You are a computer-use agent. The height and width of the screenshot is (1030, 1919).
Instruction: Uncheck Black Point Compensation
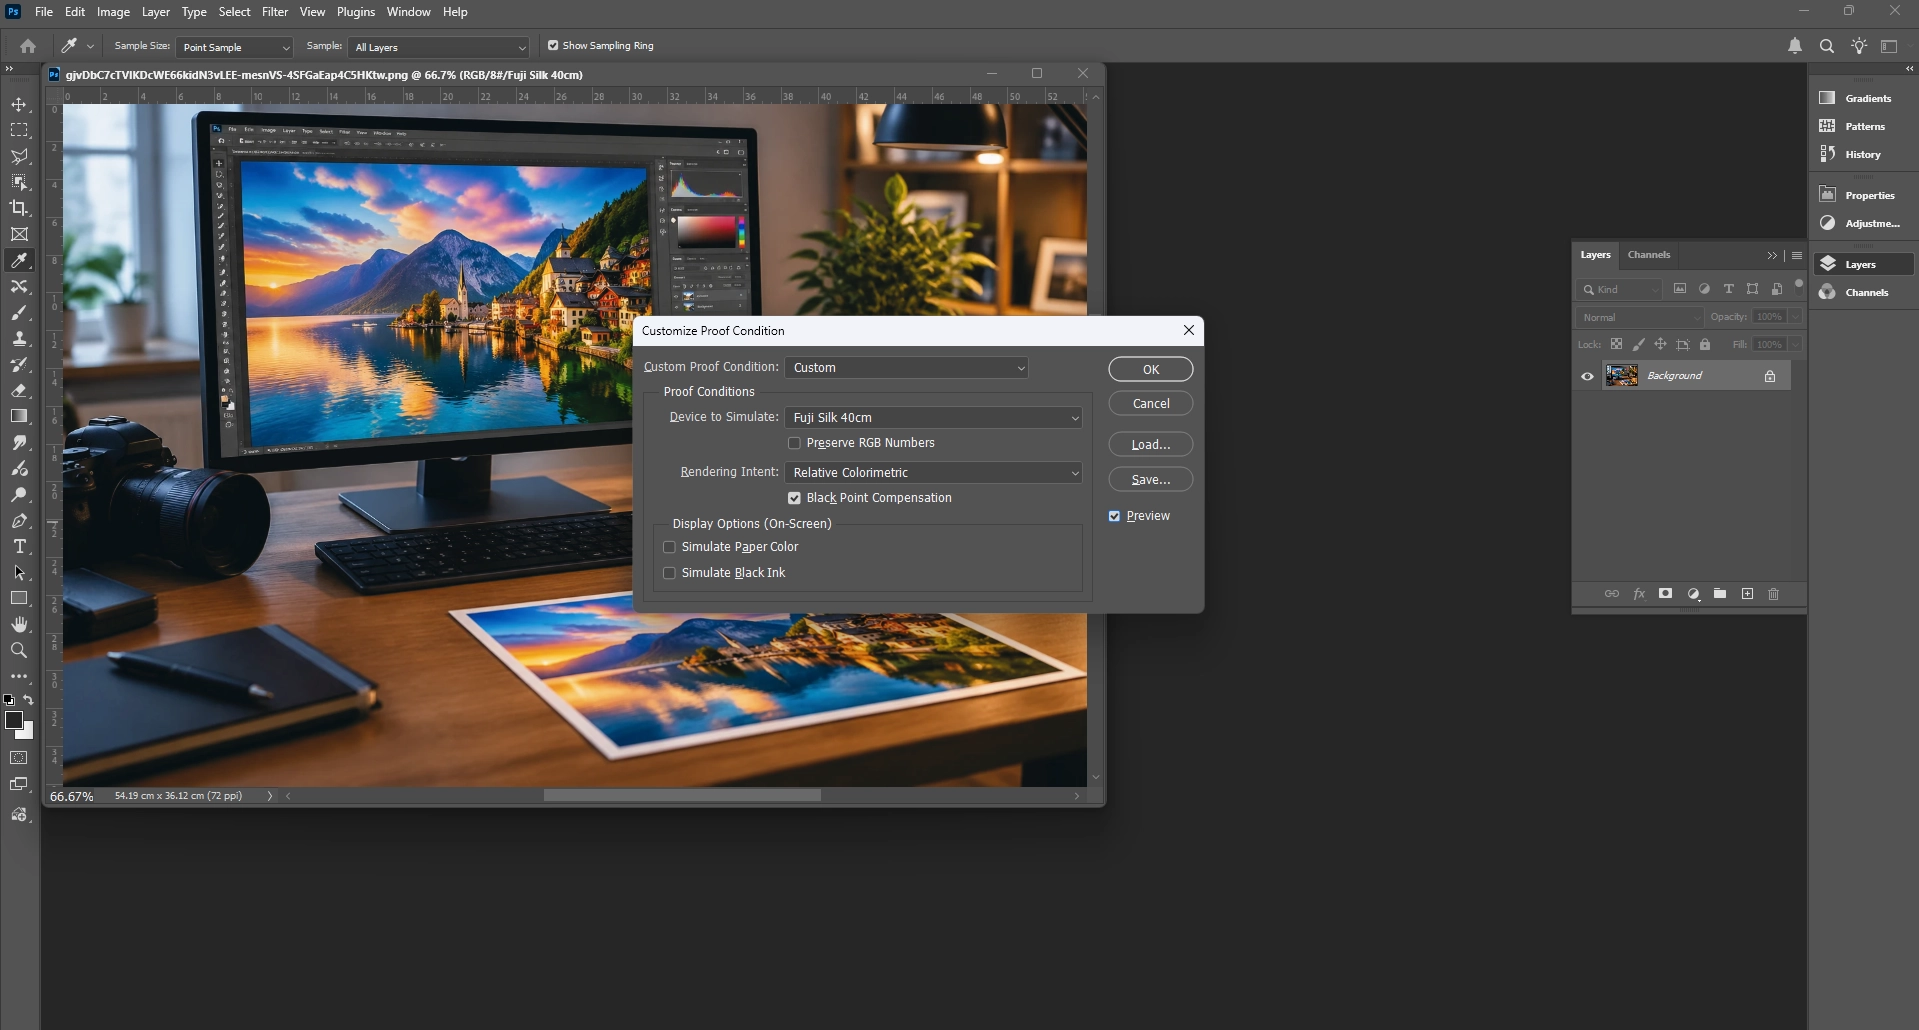tap(795, 498)
